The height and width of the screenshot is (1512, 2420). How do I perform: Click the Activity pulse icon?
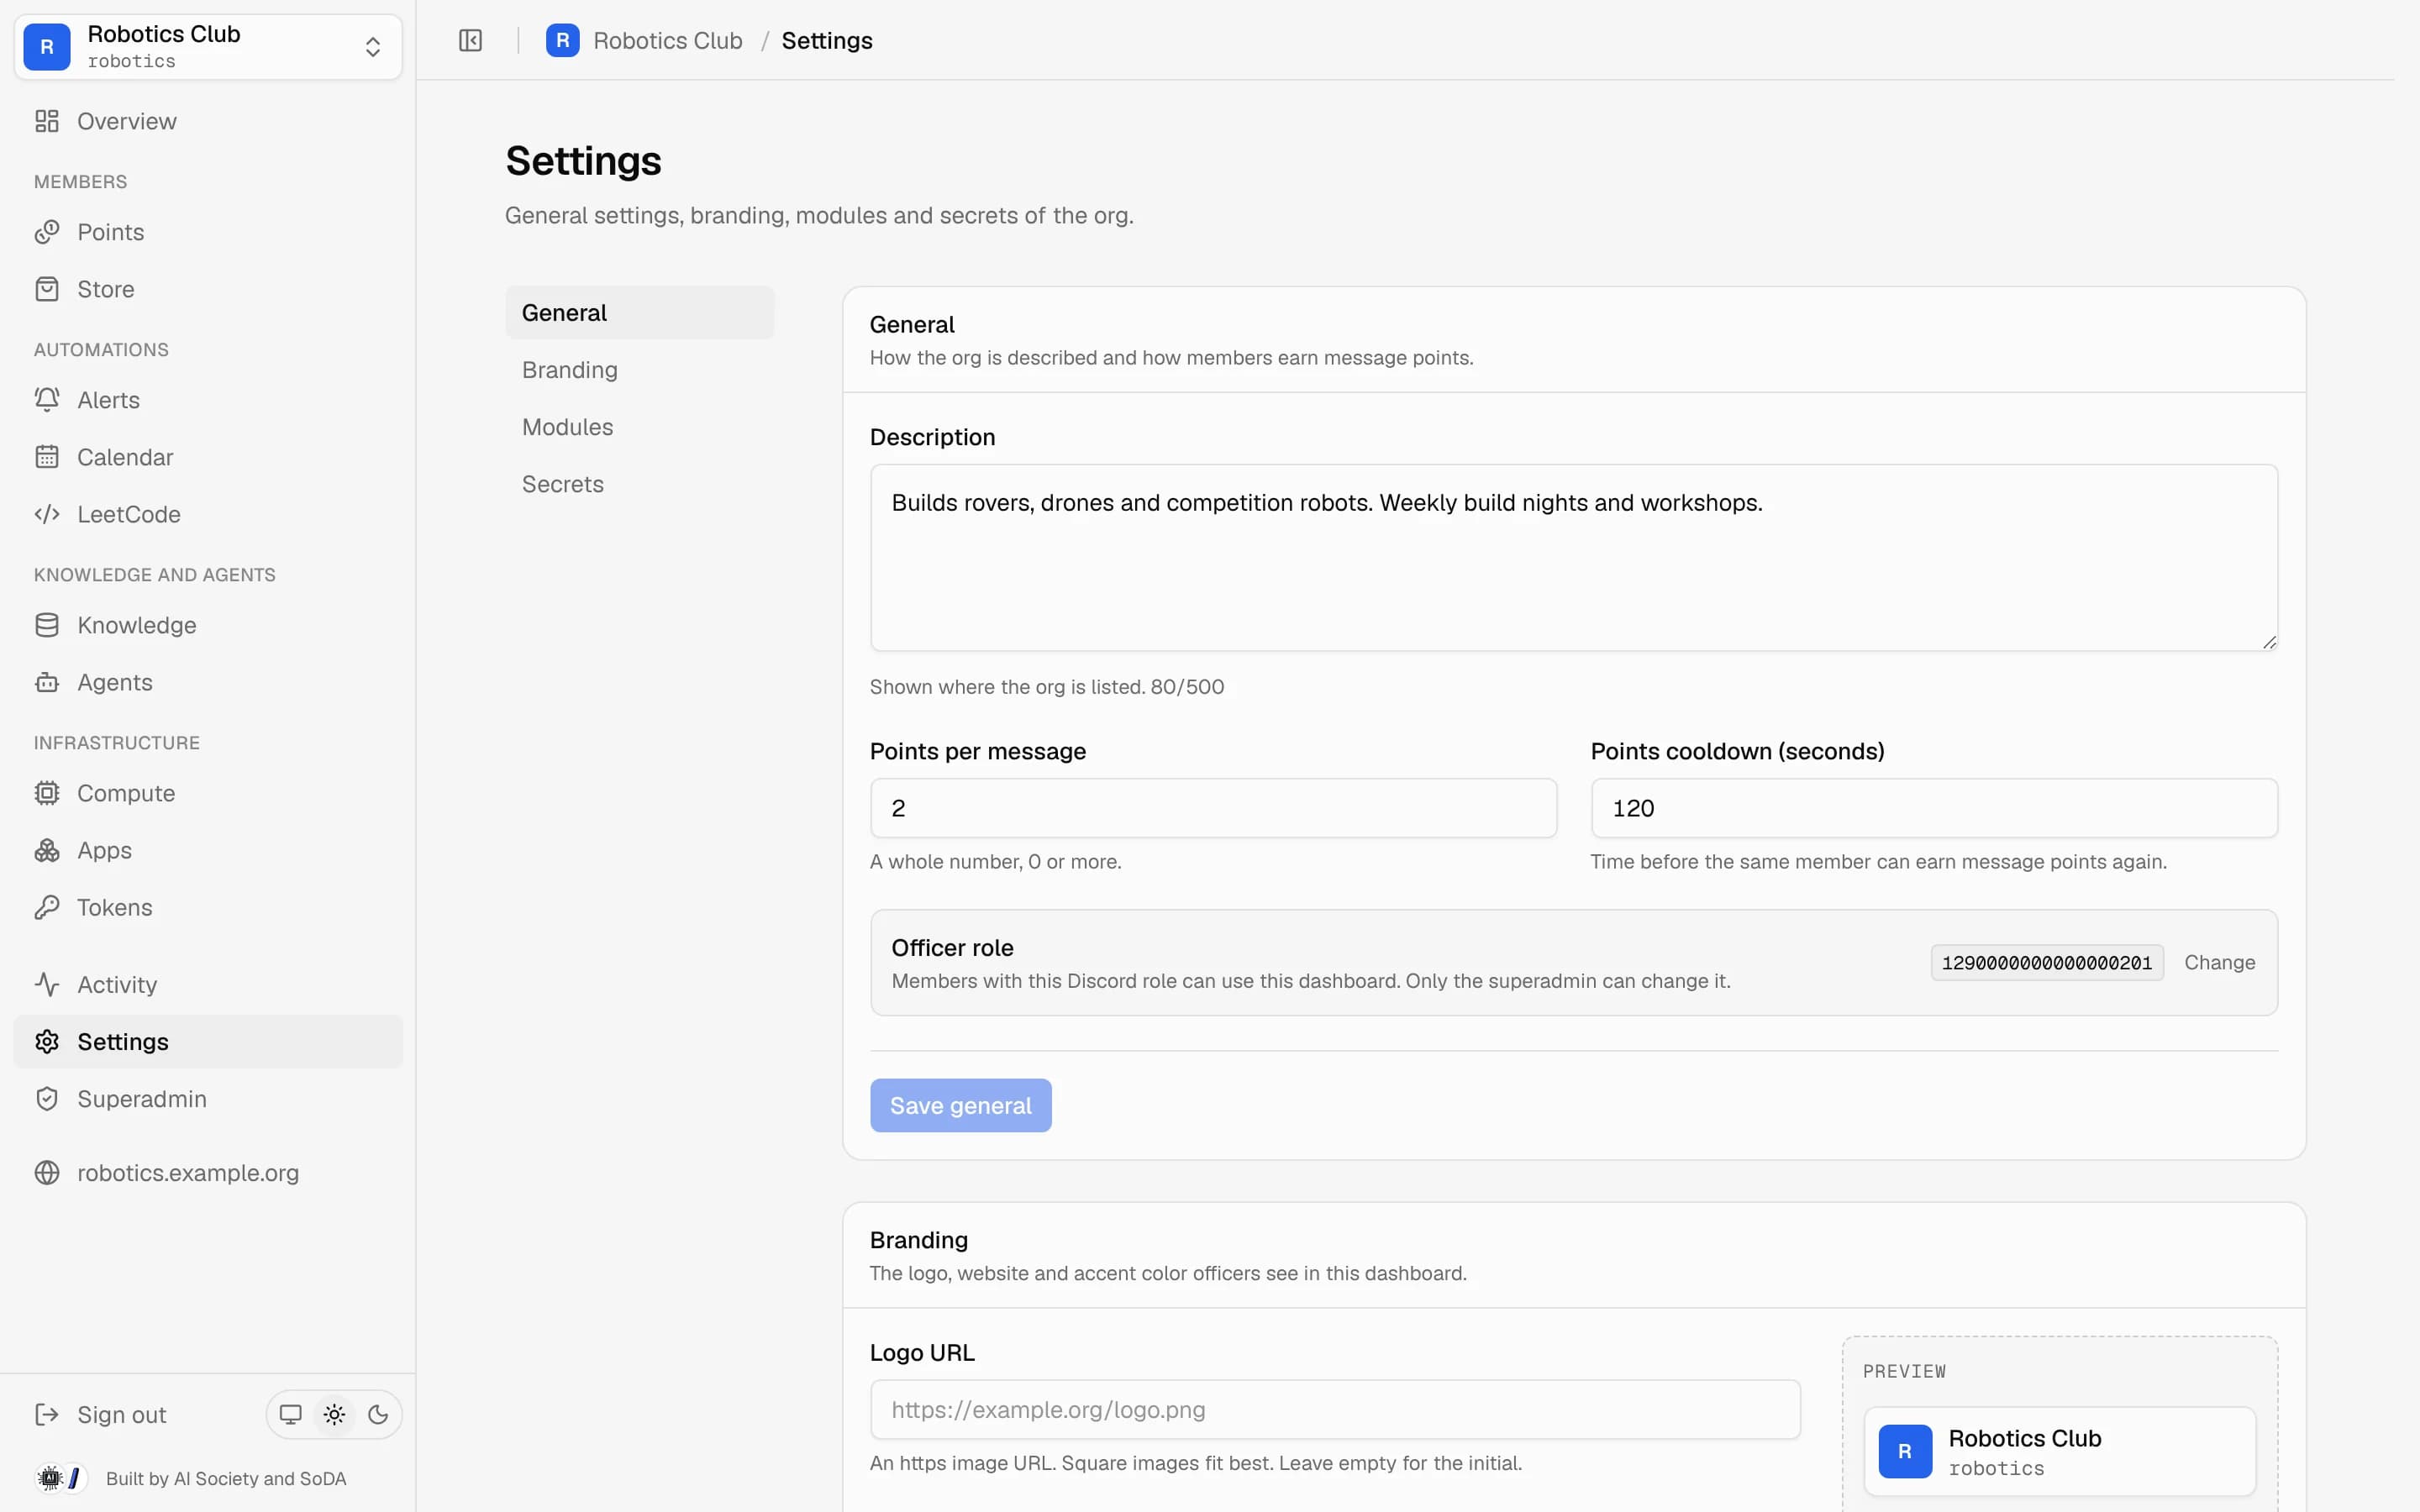click(47, 984)
